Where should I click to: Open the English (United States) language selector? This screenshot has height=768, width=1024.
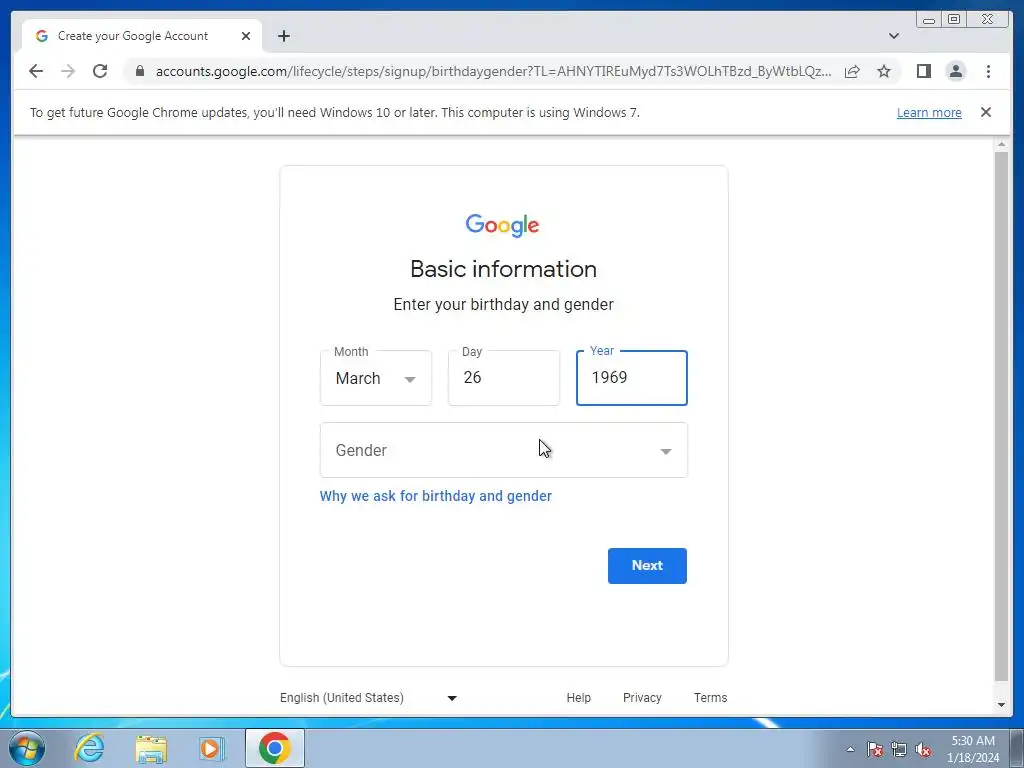pos(368,697)
